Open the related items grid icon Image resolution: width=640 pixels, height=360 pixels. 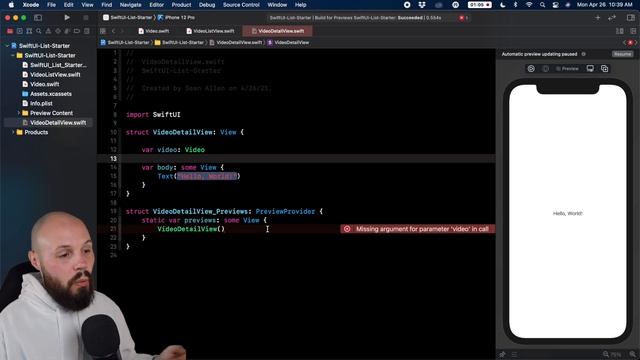[x=103, y=31]
